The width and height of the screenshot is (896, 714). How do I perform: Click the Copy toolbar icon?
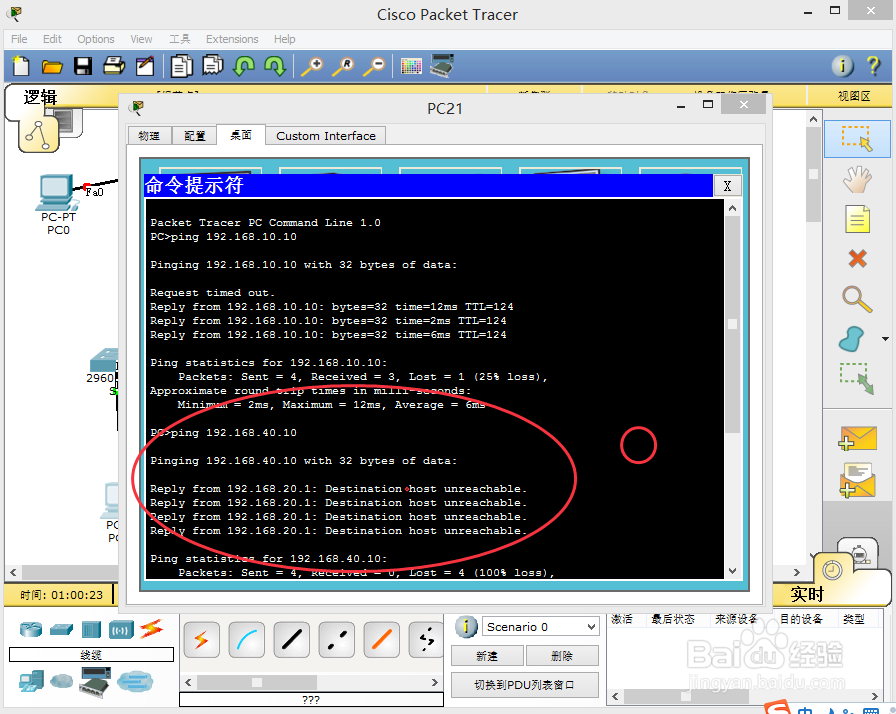(182, 66)
